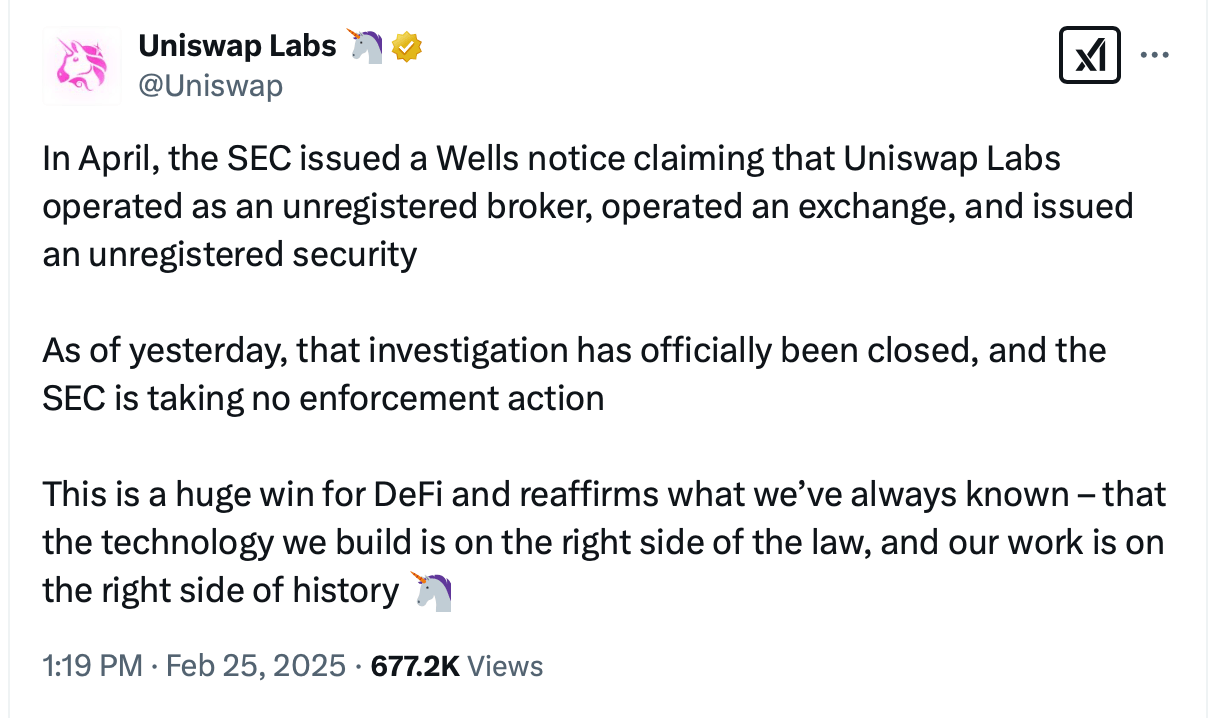
Task: Open the @Uniswap handle link
Action: [x=210, y=86]
